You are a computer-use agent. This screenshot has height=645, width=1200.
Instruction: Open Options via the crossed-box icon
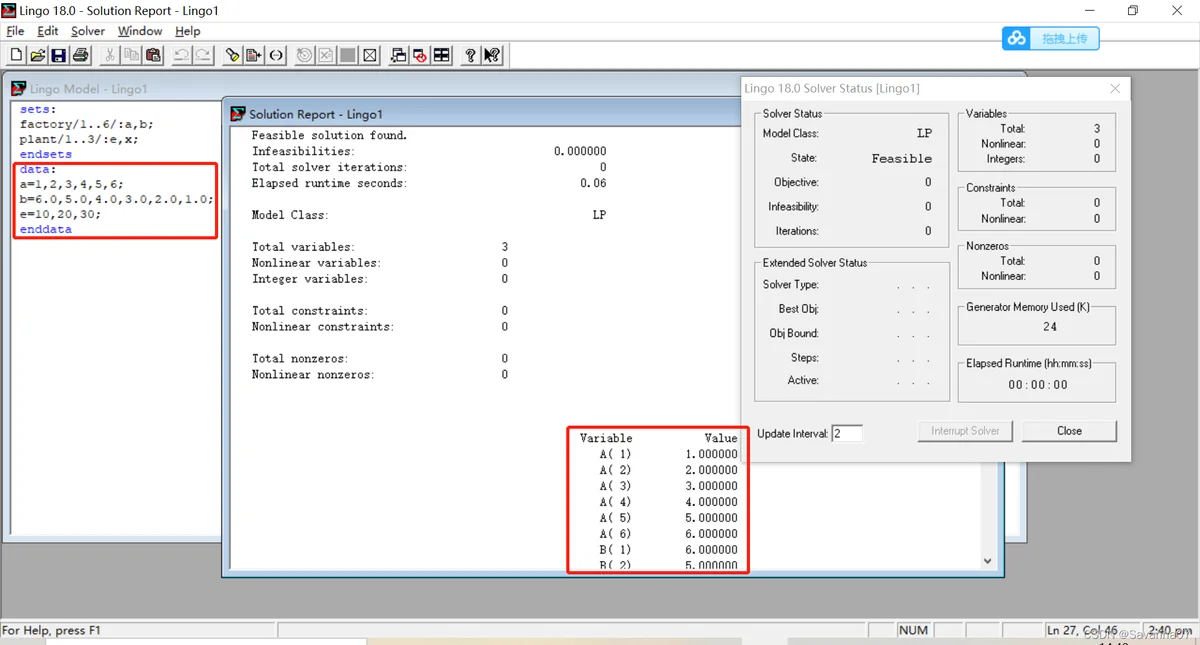coord(370,55)
